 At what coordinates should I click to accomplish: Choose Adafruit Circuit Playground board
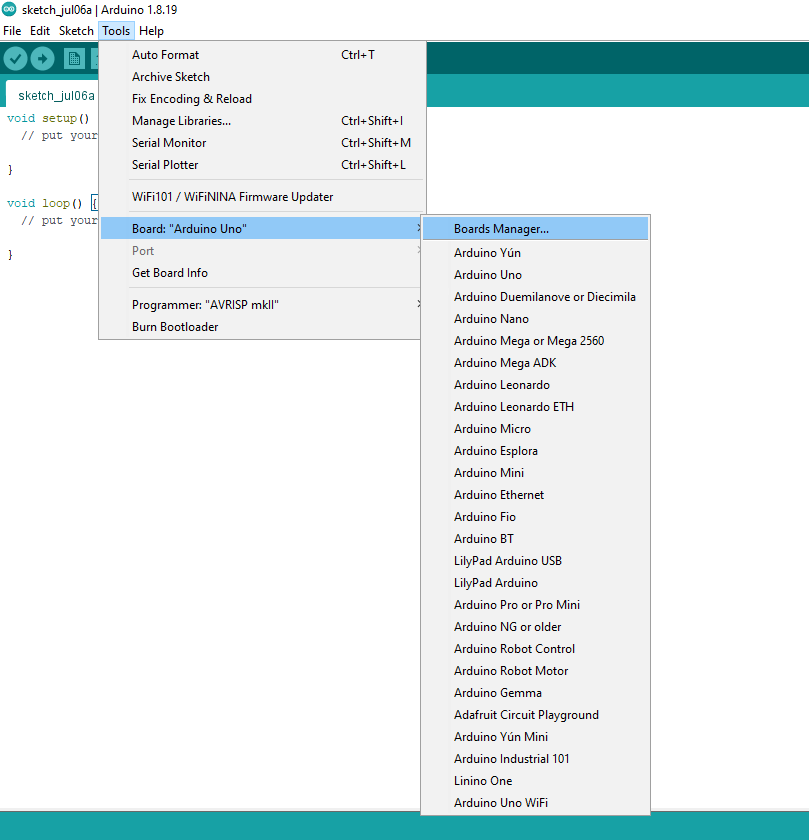(535, 715)
